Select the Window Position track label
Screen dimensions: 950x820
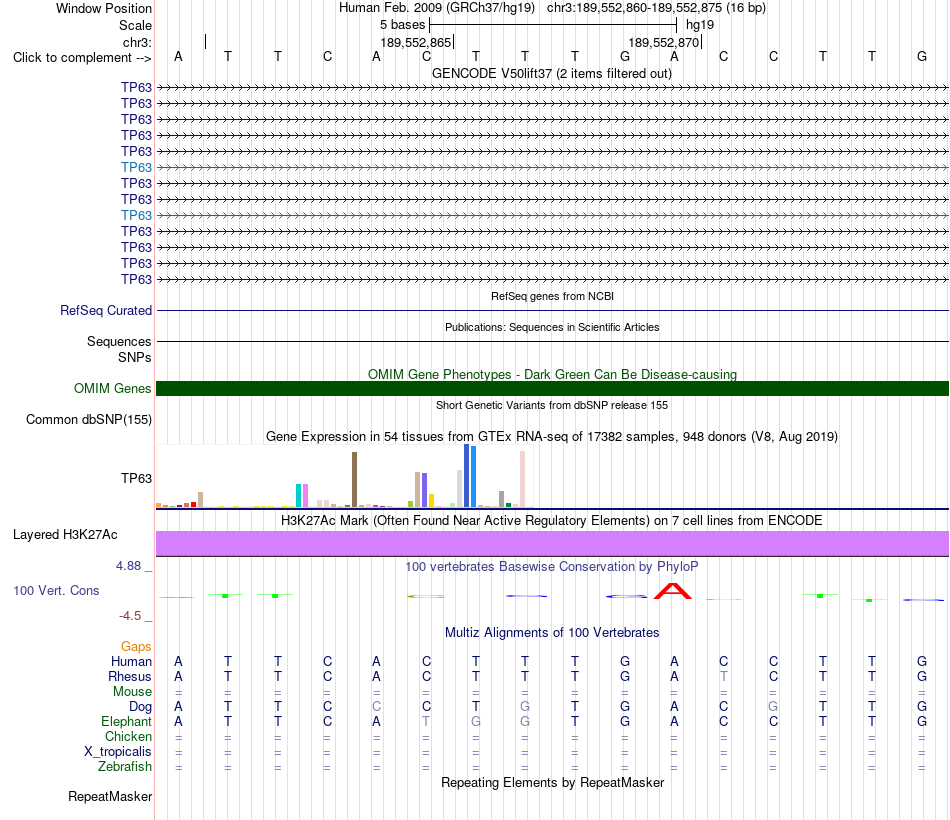click(104, 8)
